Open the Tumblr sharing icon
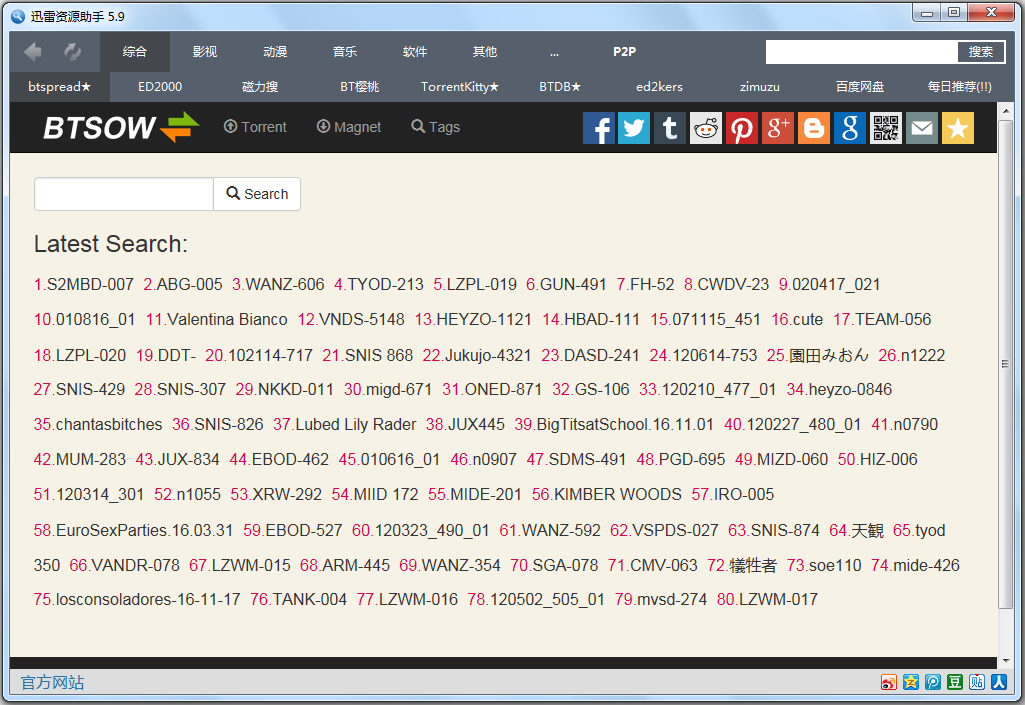Screen dimensions: 1025x705 [x=670, y=127]
